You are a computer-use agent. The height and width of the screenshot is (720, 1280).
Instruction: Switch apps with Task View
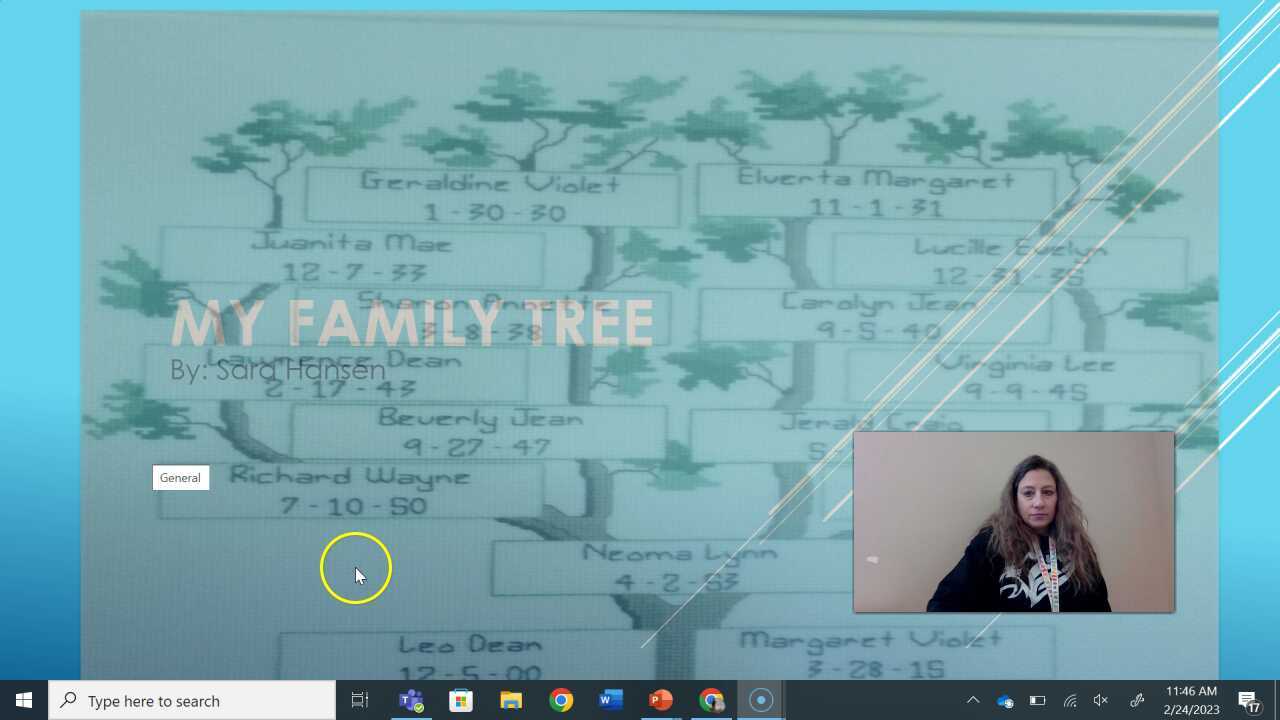359,700
